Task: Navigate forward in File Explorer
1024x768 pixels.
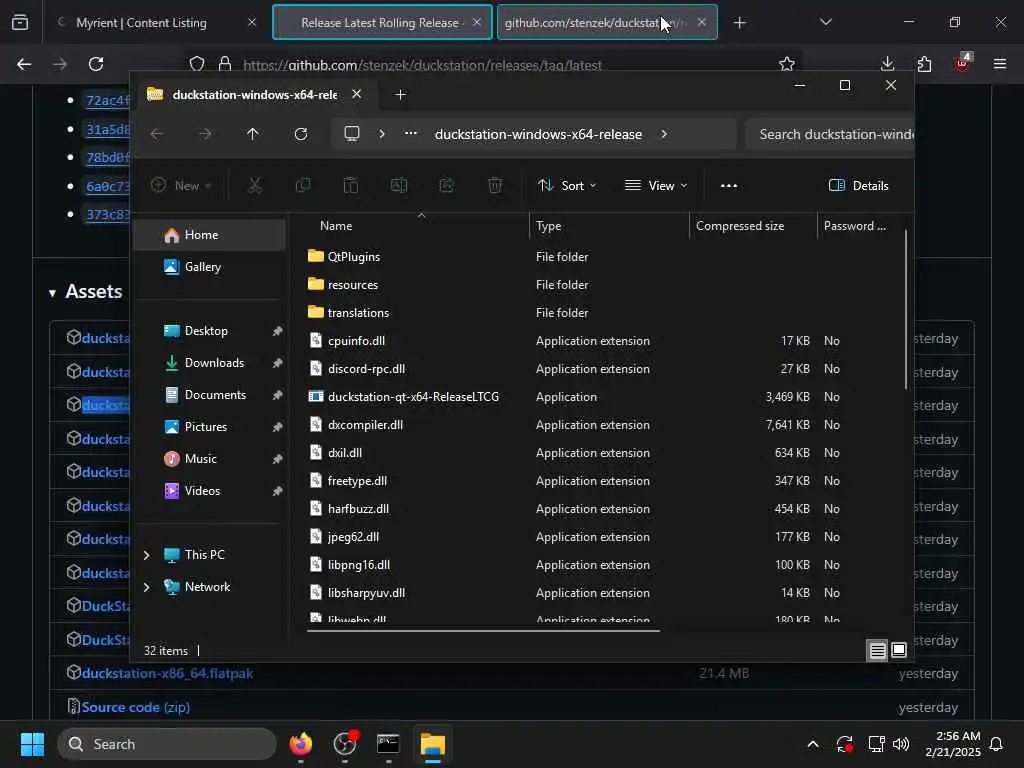Action: point(205,134)
